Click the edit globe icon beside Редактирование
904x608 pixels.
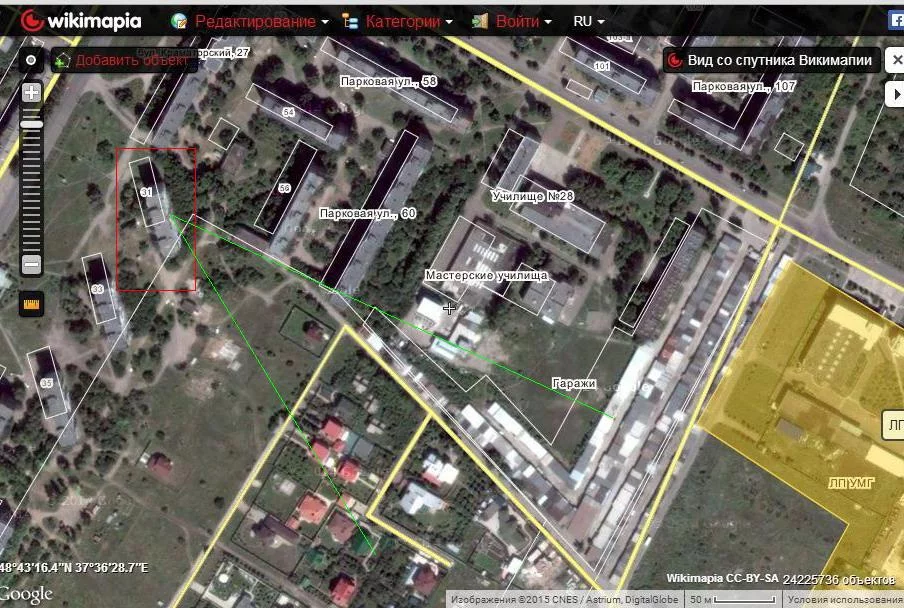click(x=179, y=21)
